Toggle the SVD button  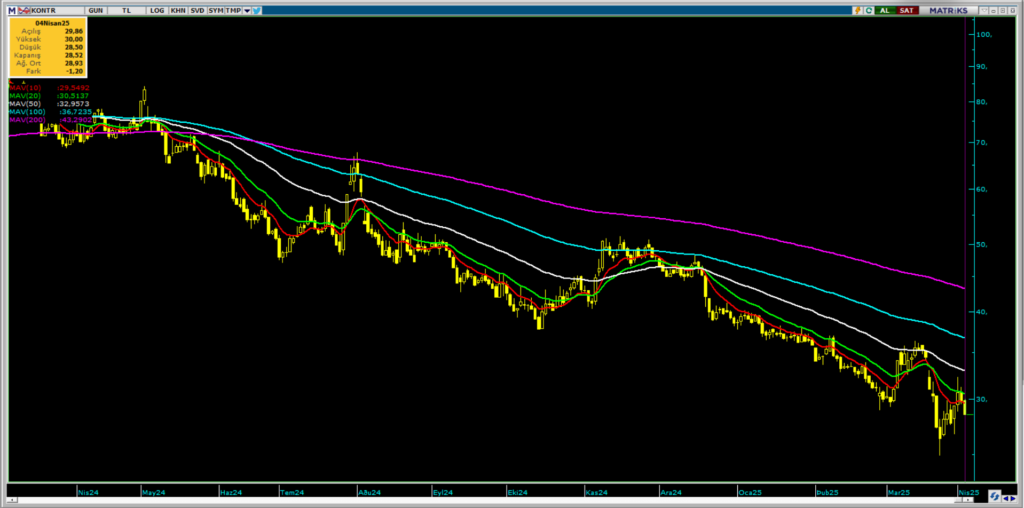tap(197, 10)
